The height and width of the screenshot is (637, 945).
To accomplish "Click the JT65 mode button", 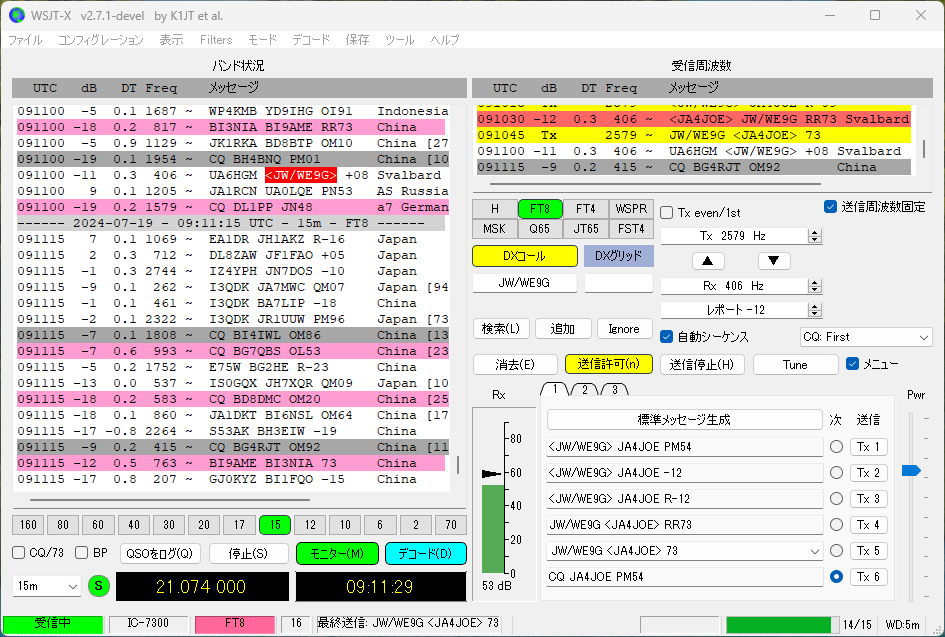I will [x=586, y=229].
